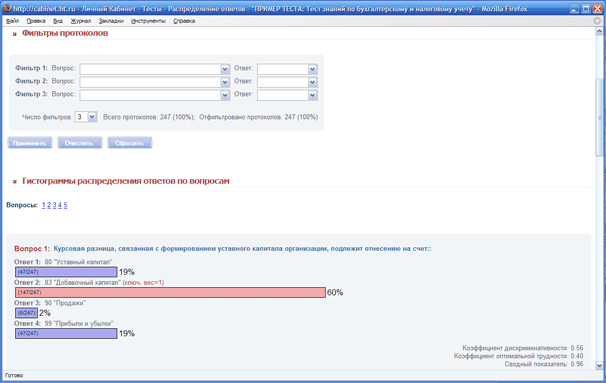Click the '90 "Продажи"' answer text

point(65,303)
